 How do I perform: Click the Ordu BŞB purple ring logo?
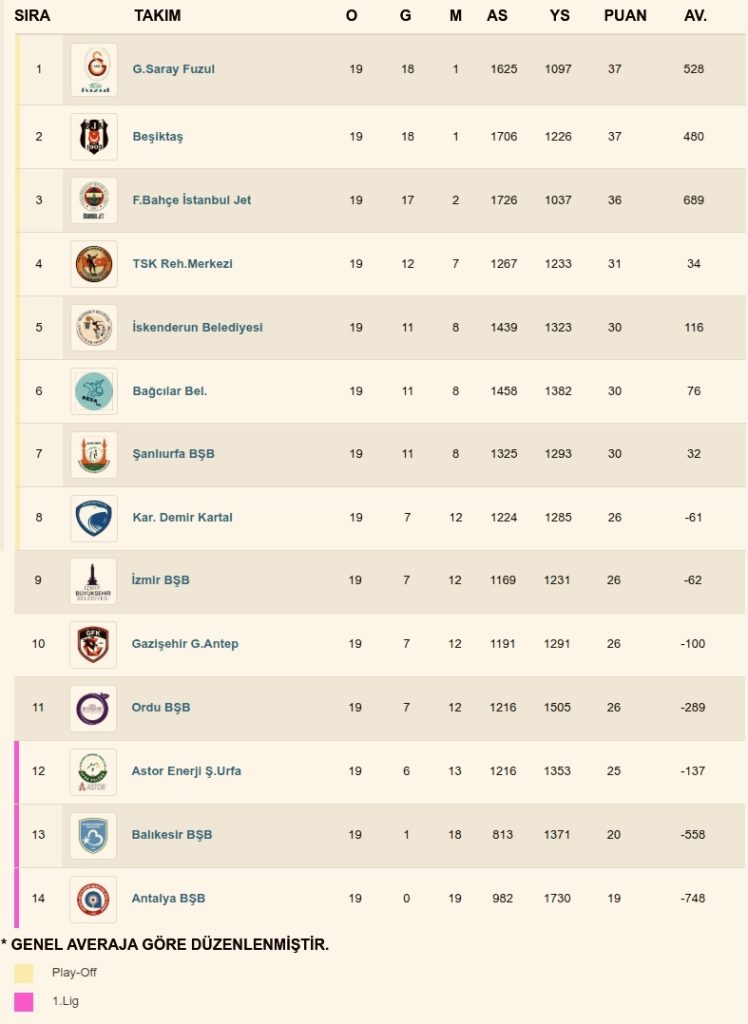tap(94, 708)
